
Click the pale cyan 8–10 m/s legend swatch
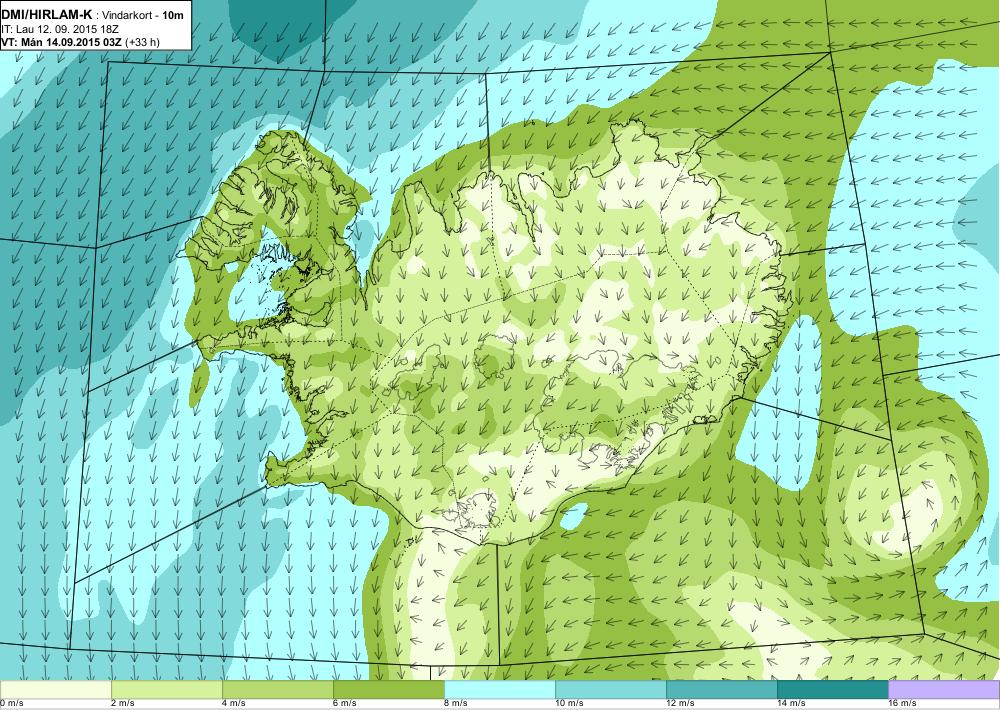tap(500, 690)
